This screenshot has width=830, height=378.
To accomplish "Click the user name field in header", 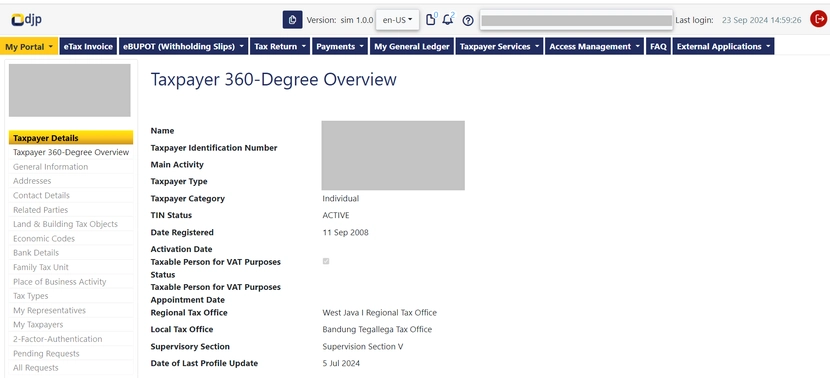I will (576, 20).
